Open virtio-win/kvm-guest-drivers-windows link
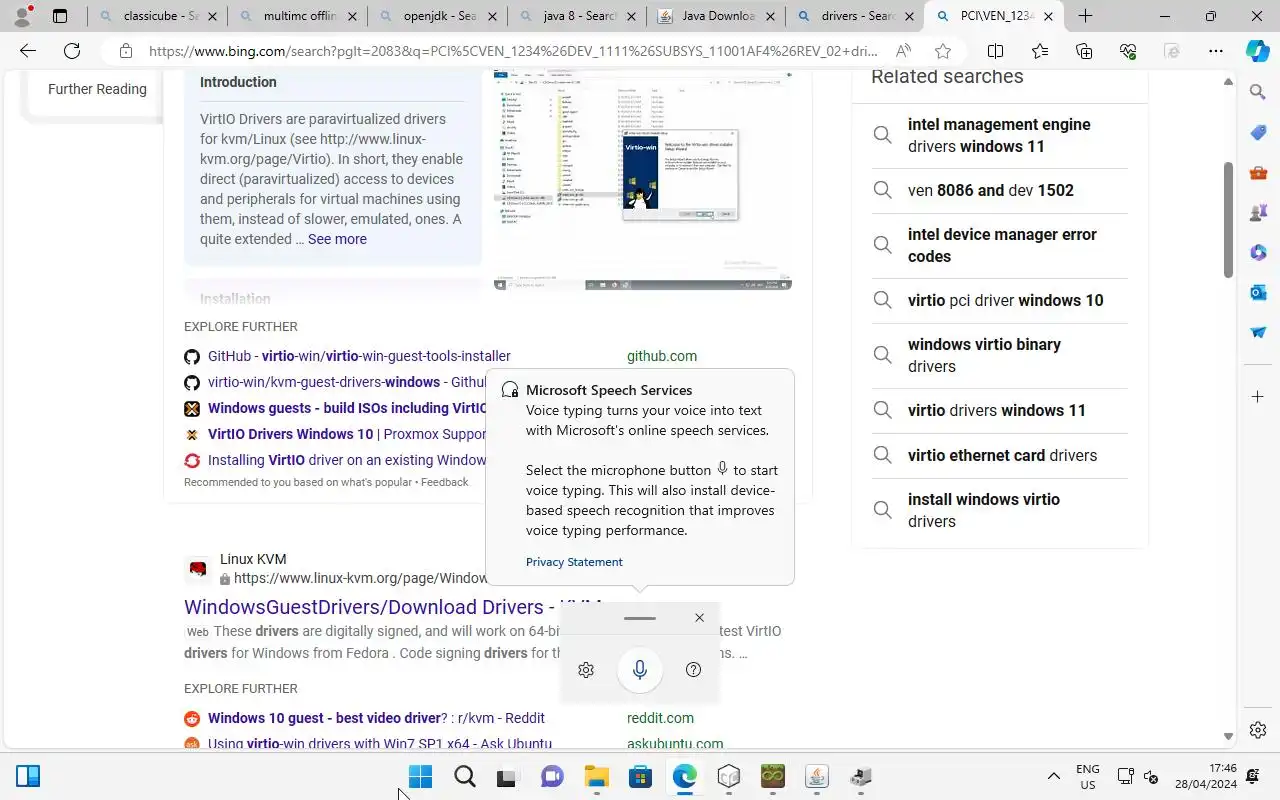 coord(347,382)
